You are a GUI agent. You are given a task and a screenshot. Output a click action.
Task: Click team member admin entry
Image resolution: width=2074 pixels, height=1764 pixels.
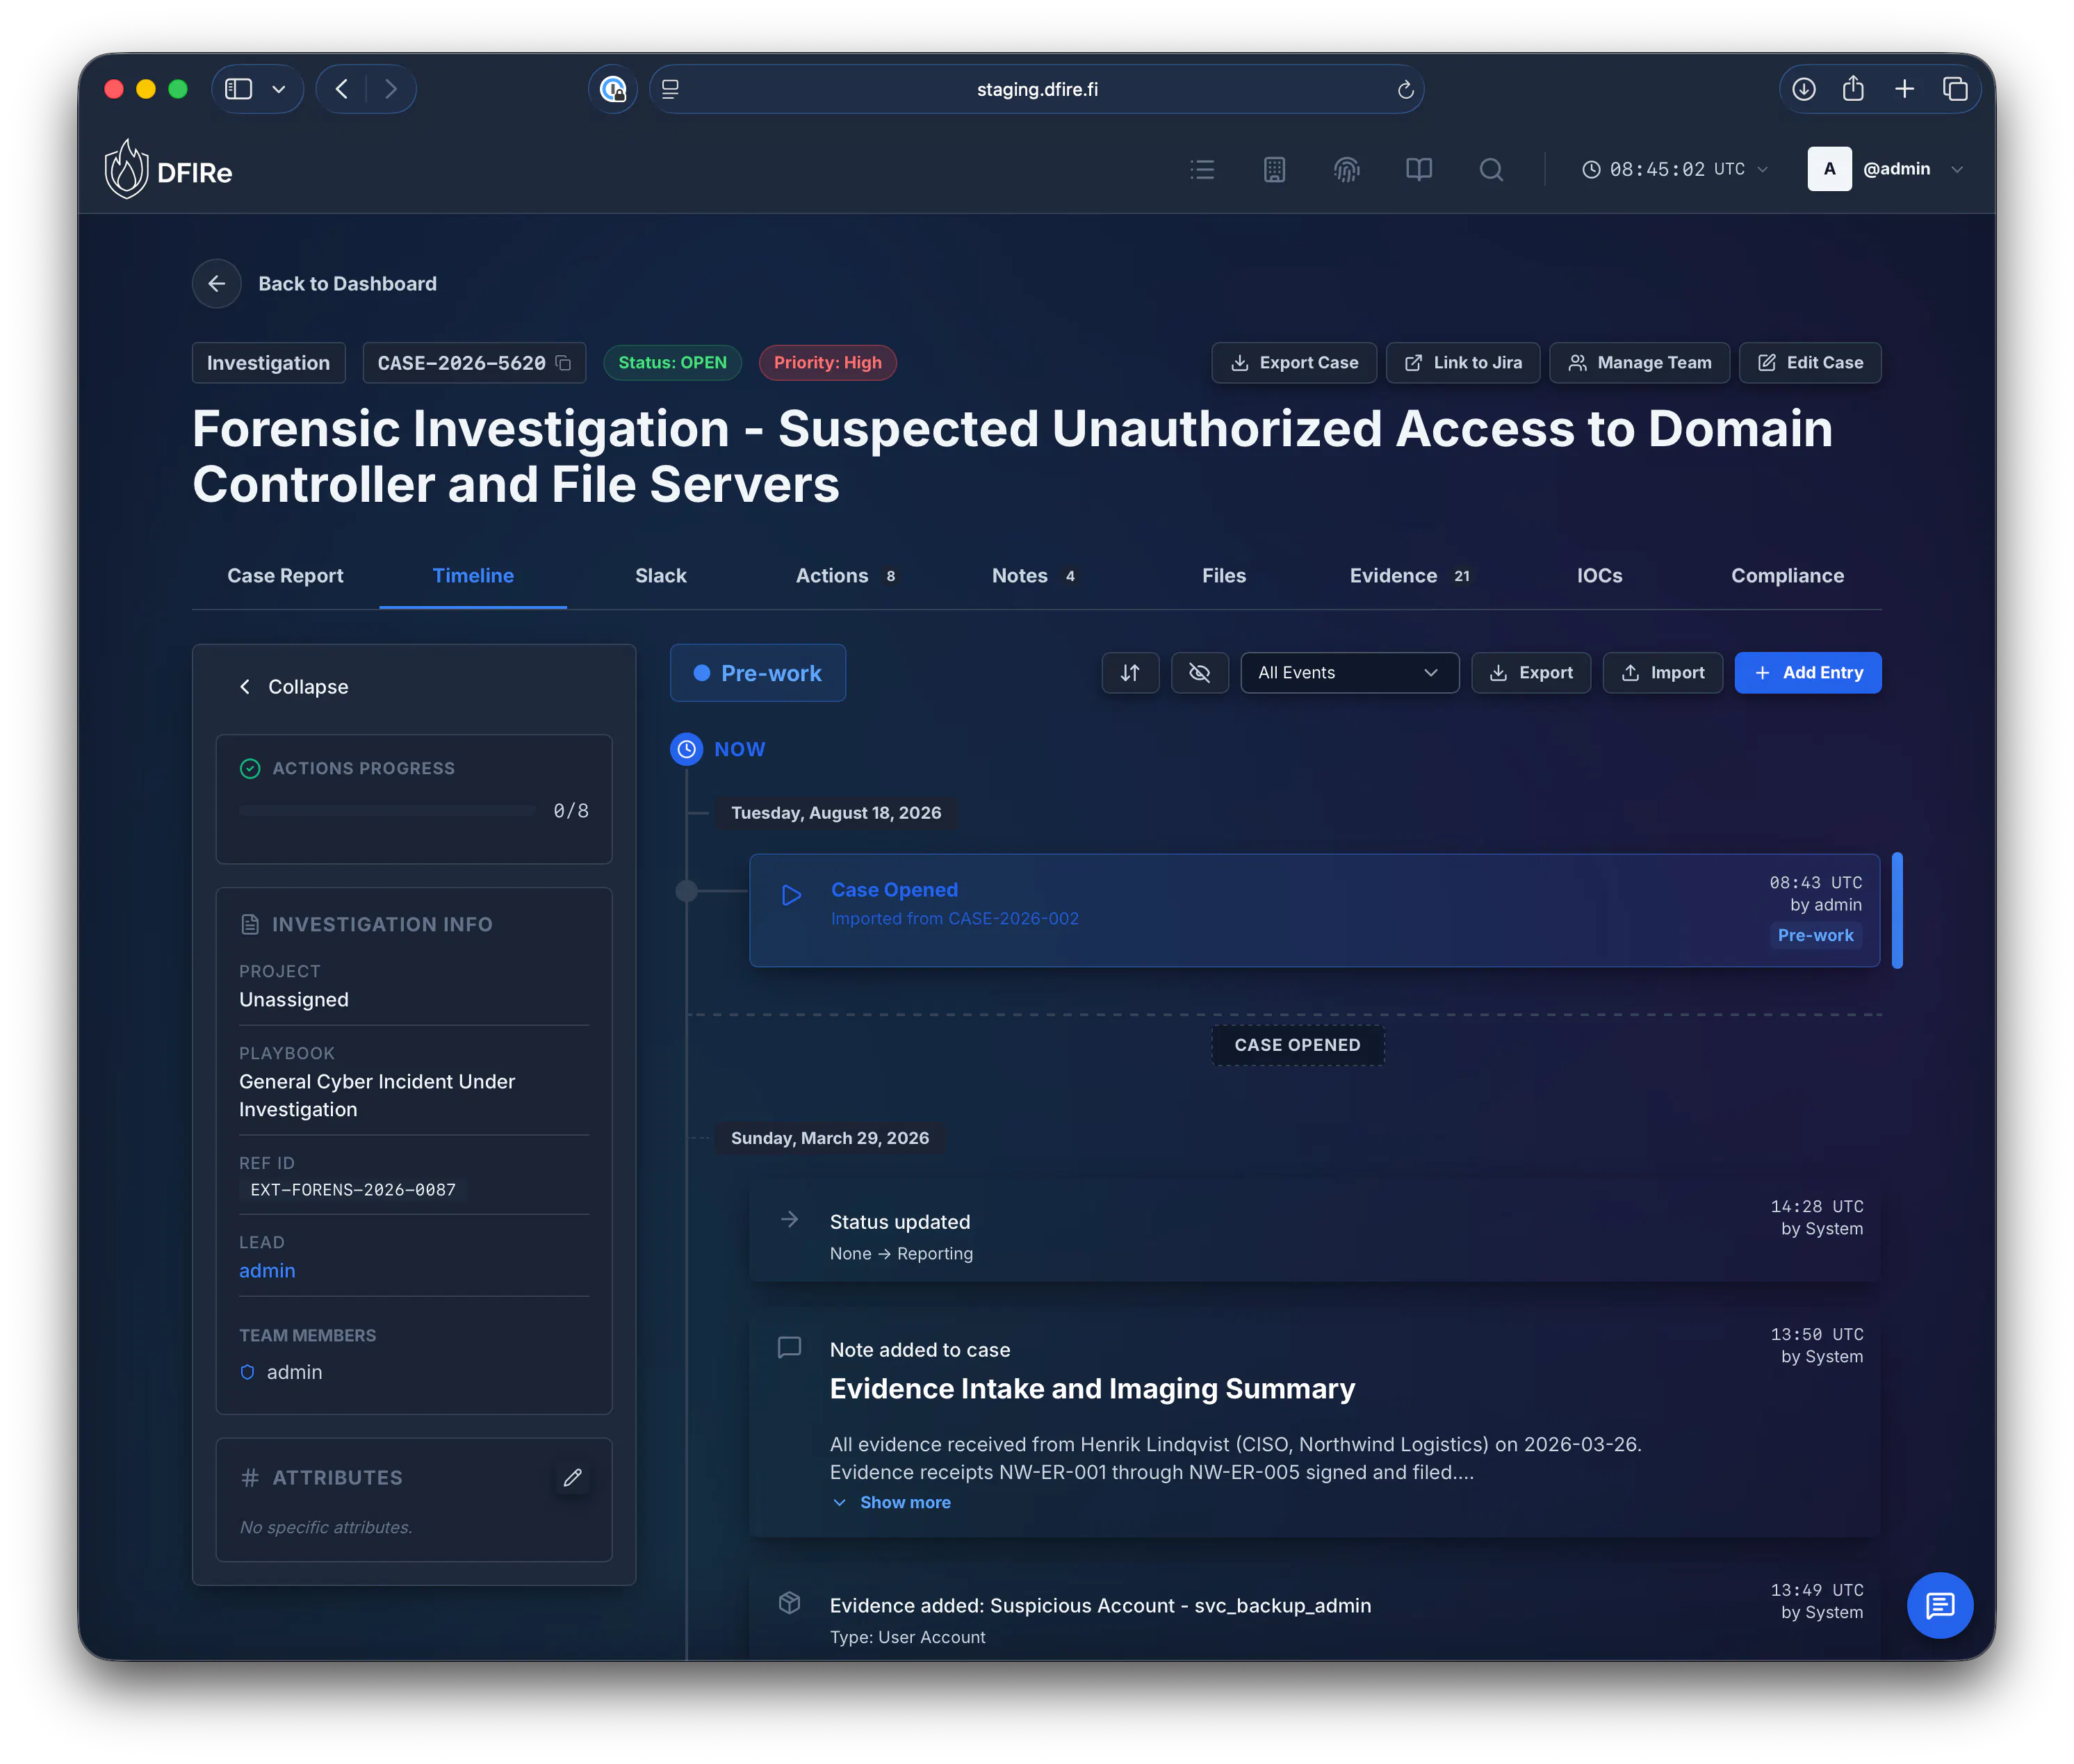click(x=281, y=1373)
